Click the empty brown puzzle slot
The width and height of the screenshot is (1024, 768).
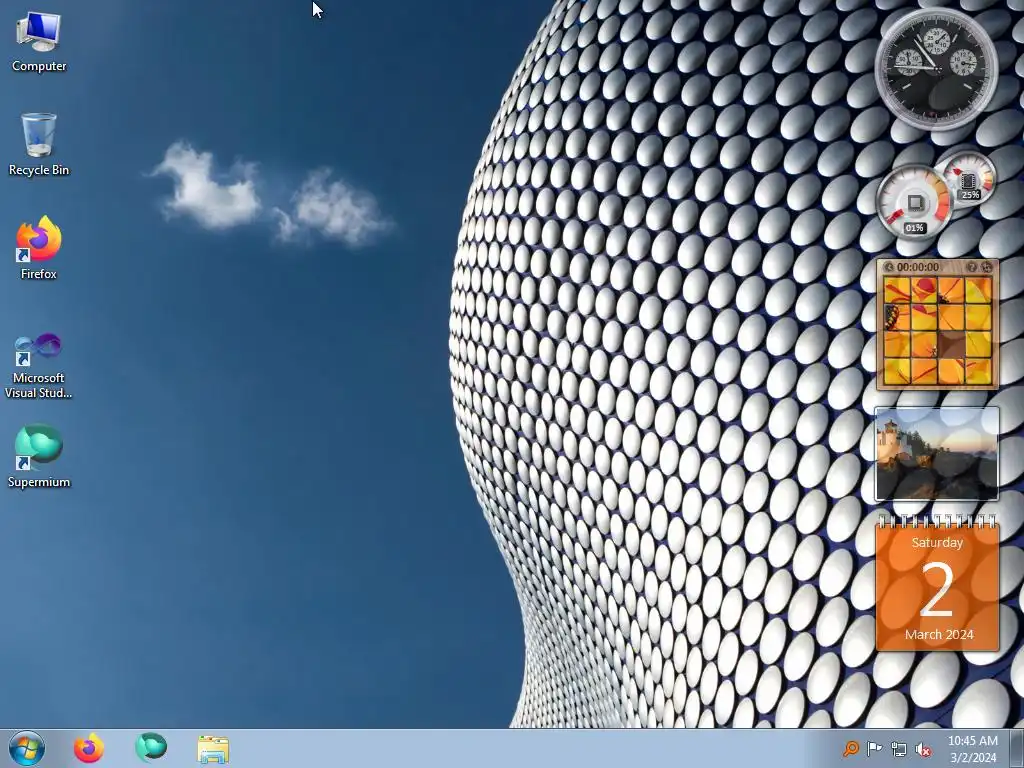point(952,344)
